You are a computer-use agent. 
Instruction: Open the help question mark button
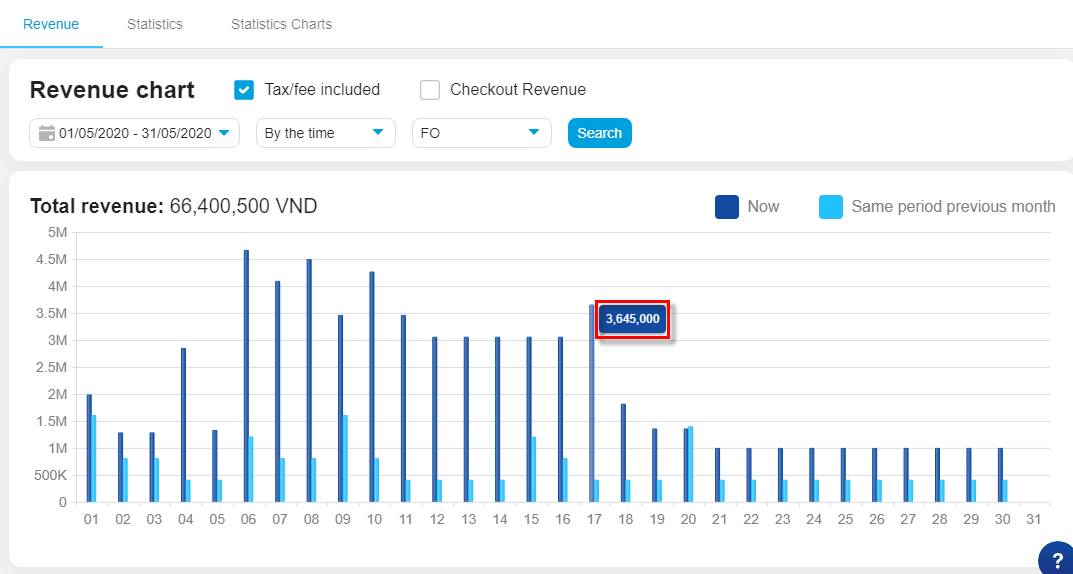(x=1056, y=559)
